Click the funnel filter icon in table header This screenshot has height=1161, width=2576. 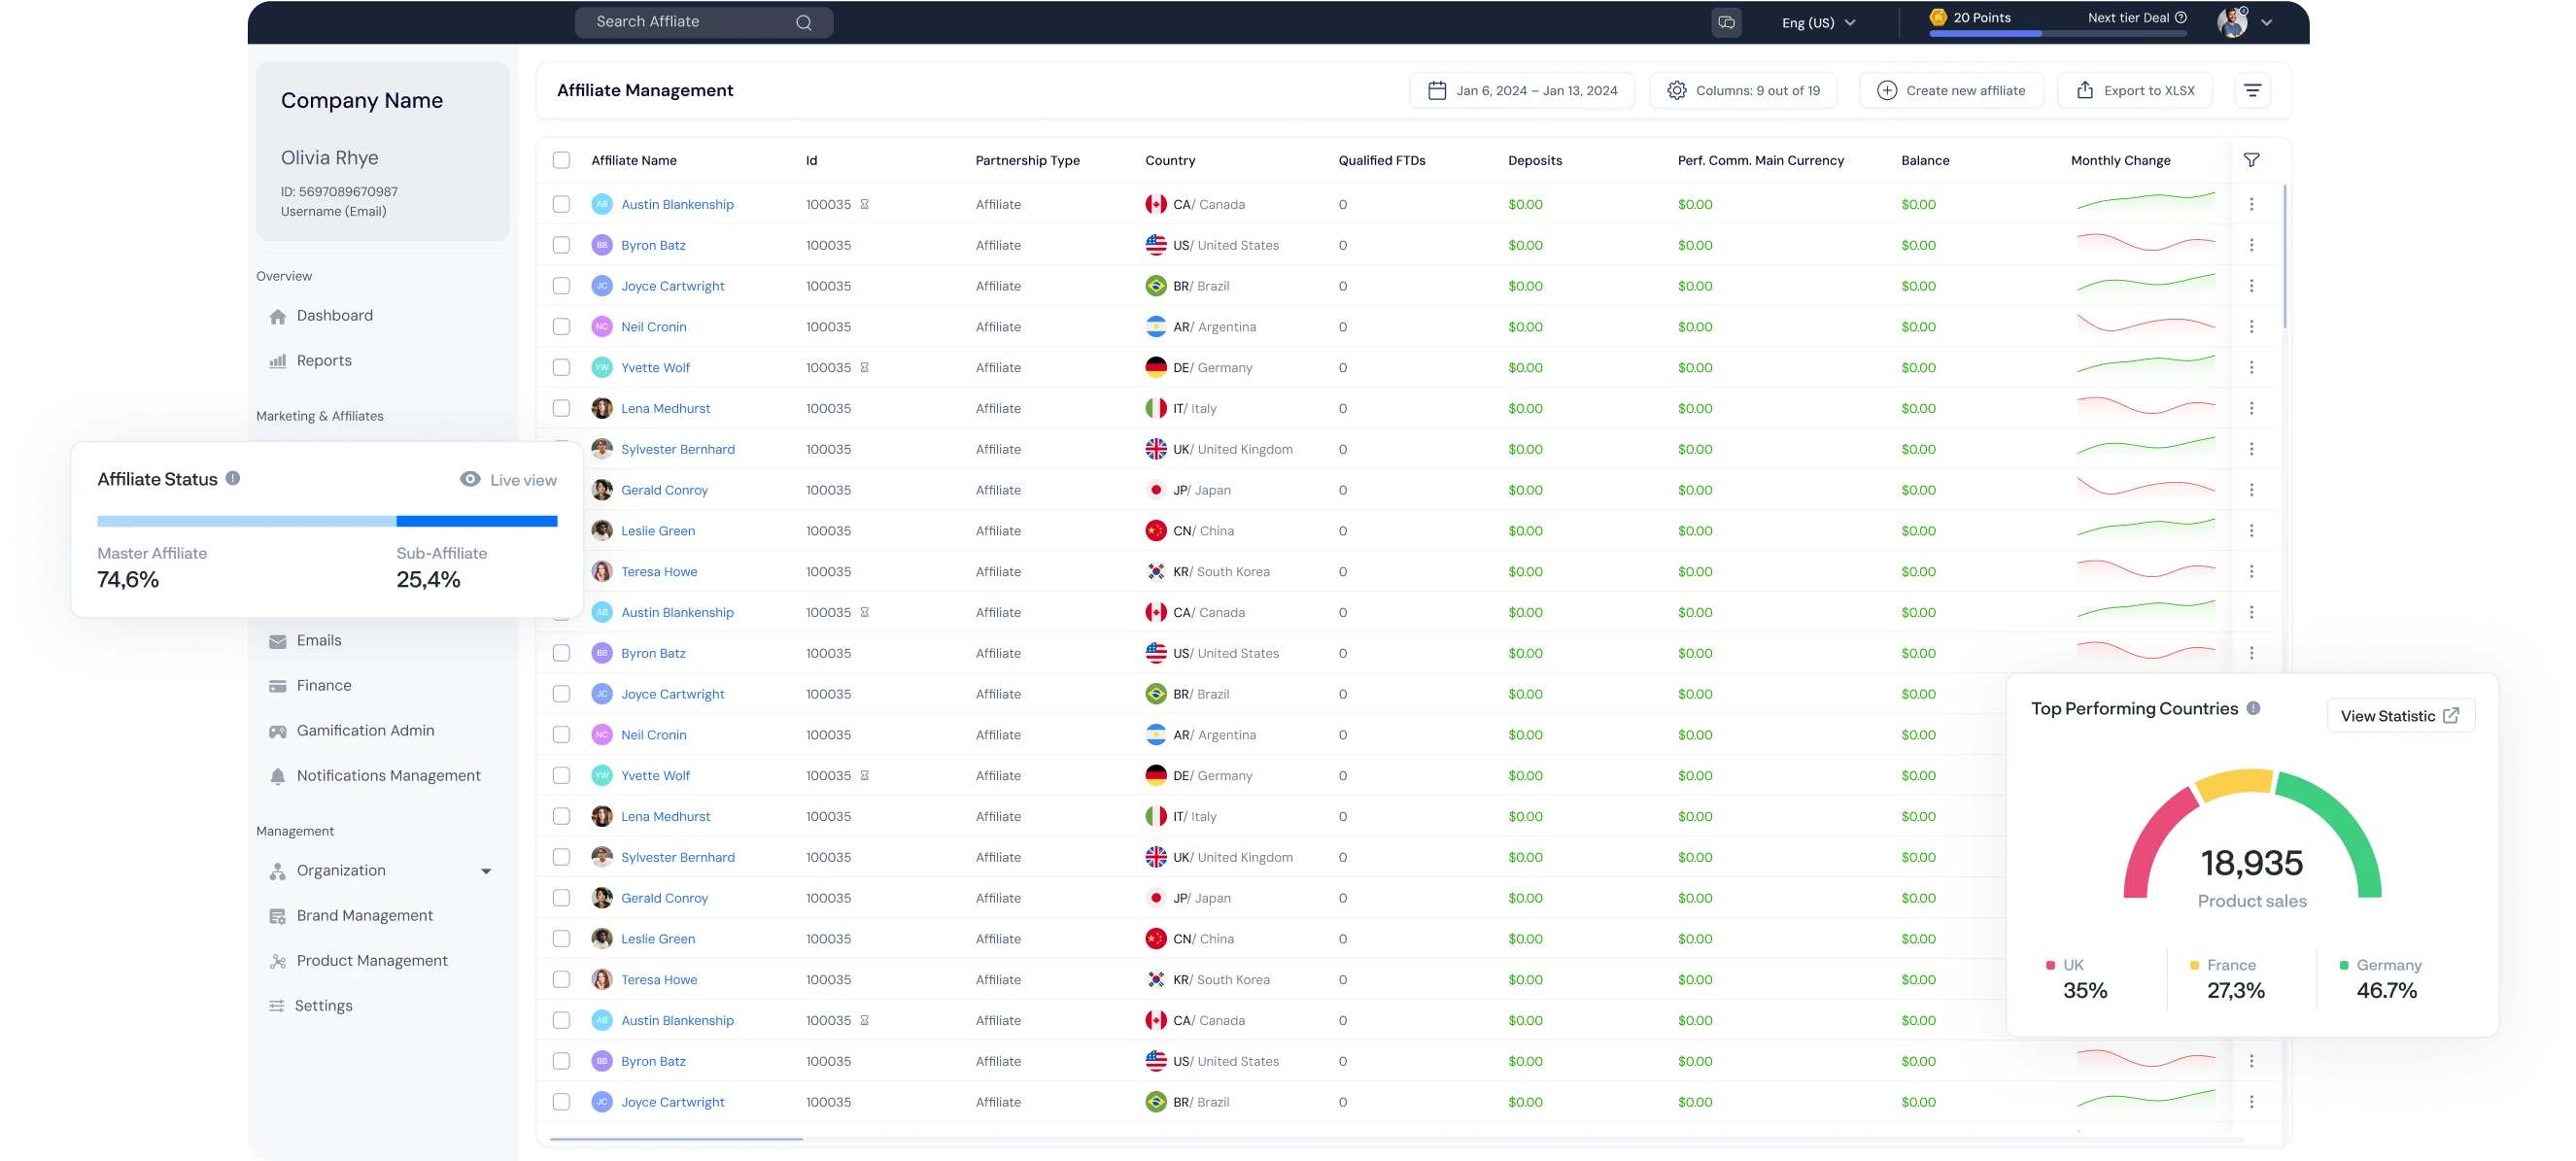[2252, 160]
